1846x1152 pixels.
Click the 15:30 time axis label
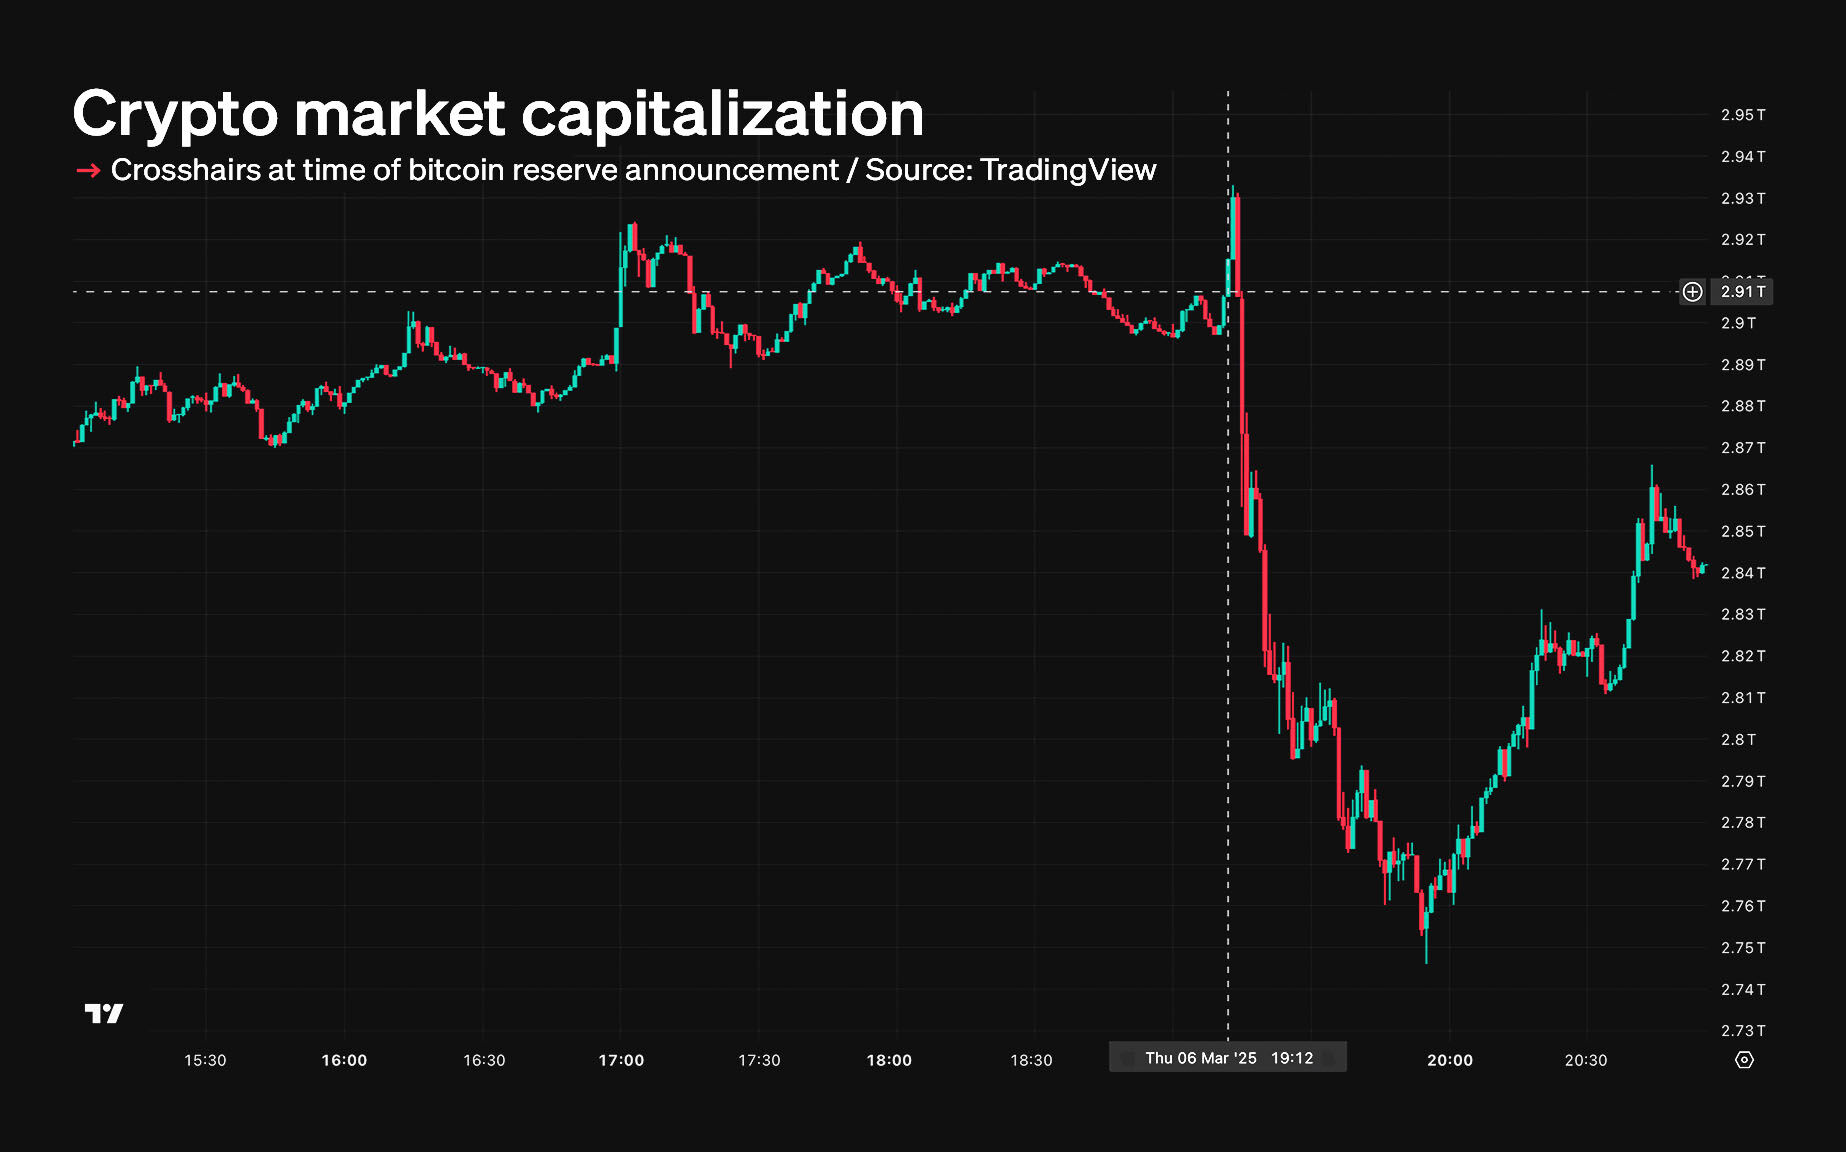click(x=205, y=1060)
